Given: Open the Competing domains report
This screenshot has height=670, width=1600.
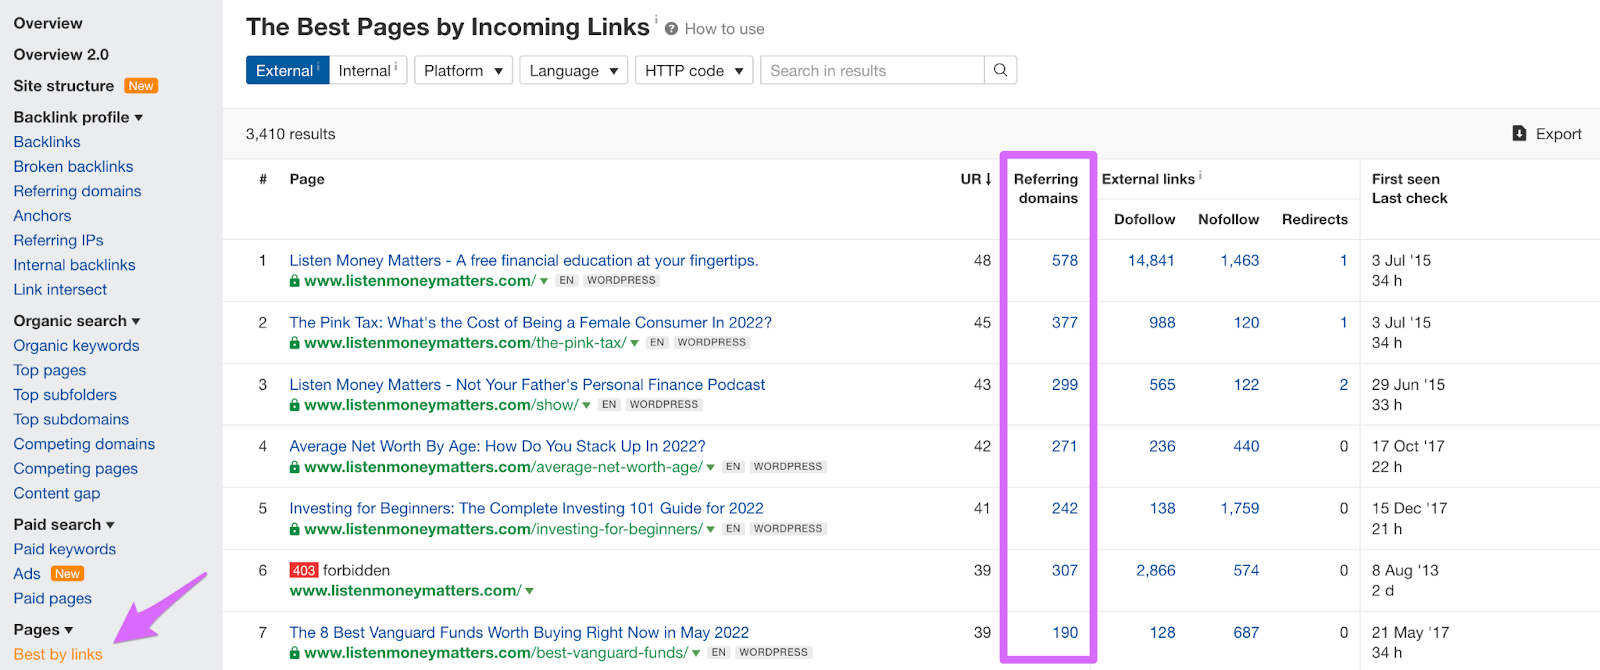Looking at the screenshot, I should pyautogui.click(x=84, y=444).
